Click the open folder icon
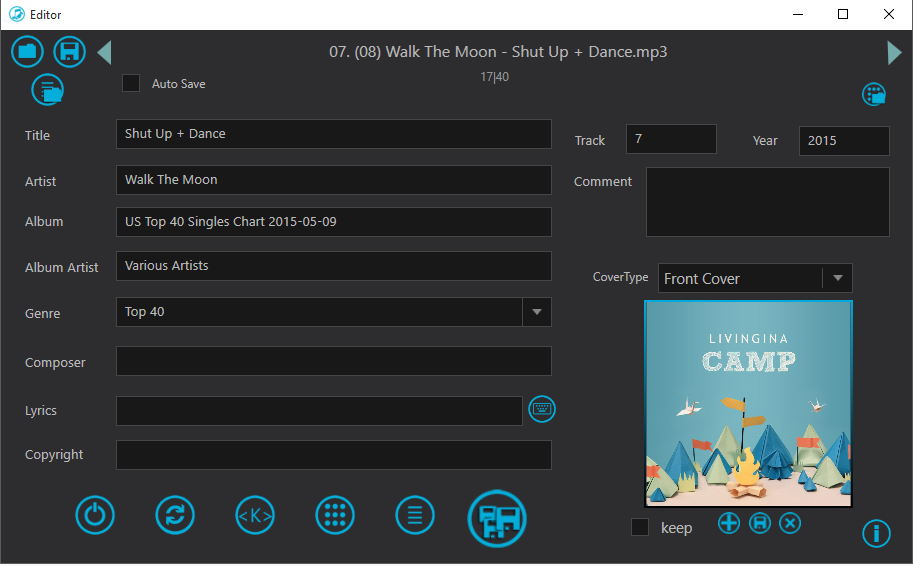 click(27, 51)
